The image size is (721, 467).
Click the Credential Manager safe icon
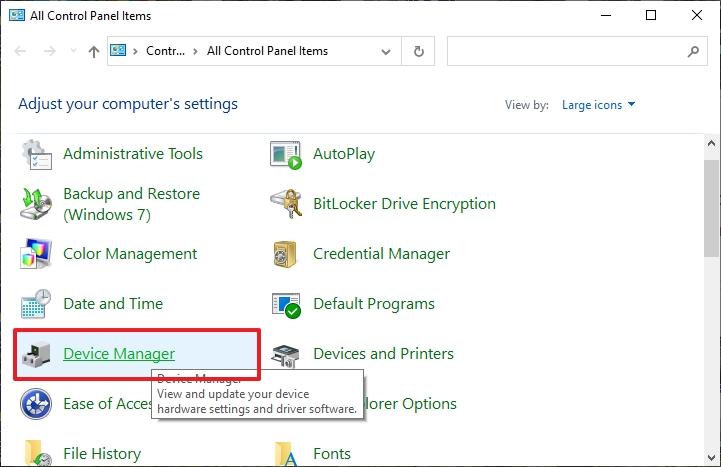pyautogui.click(x=286, y=254)
